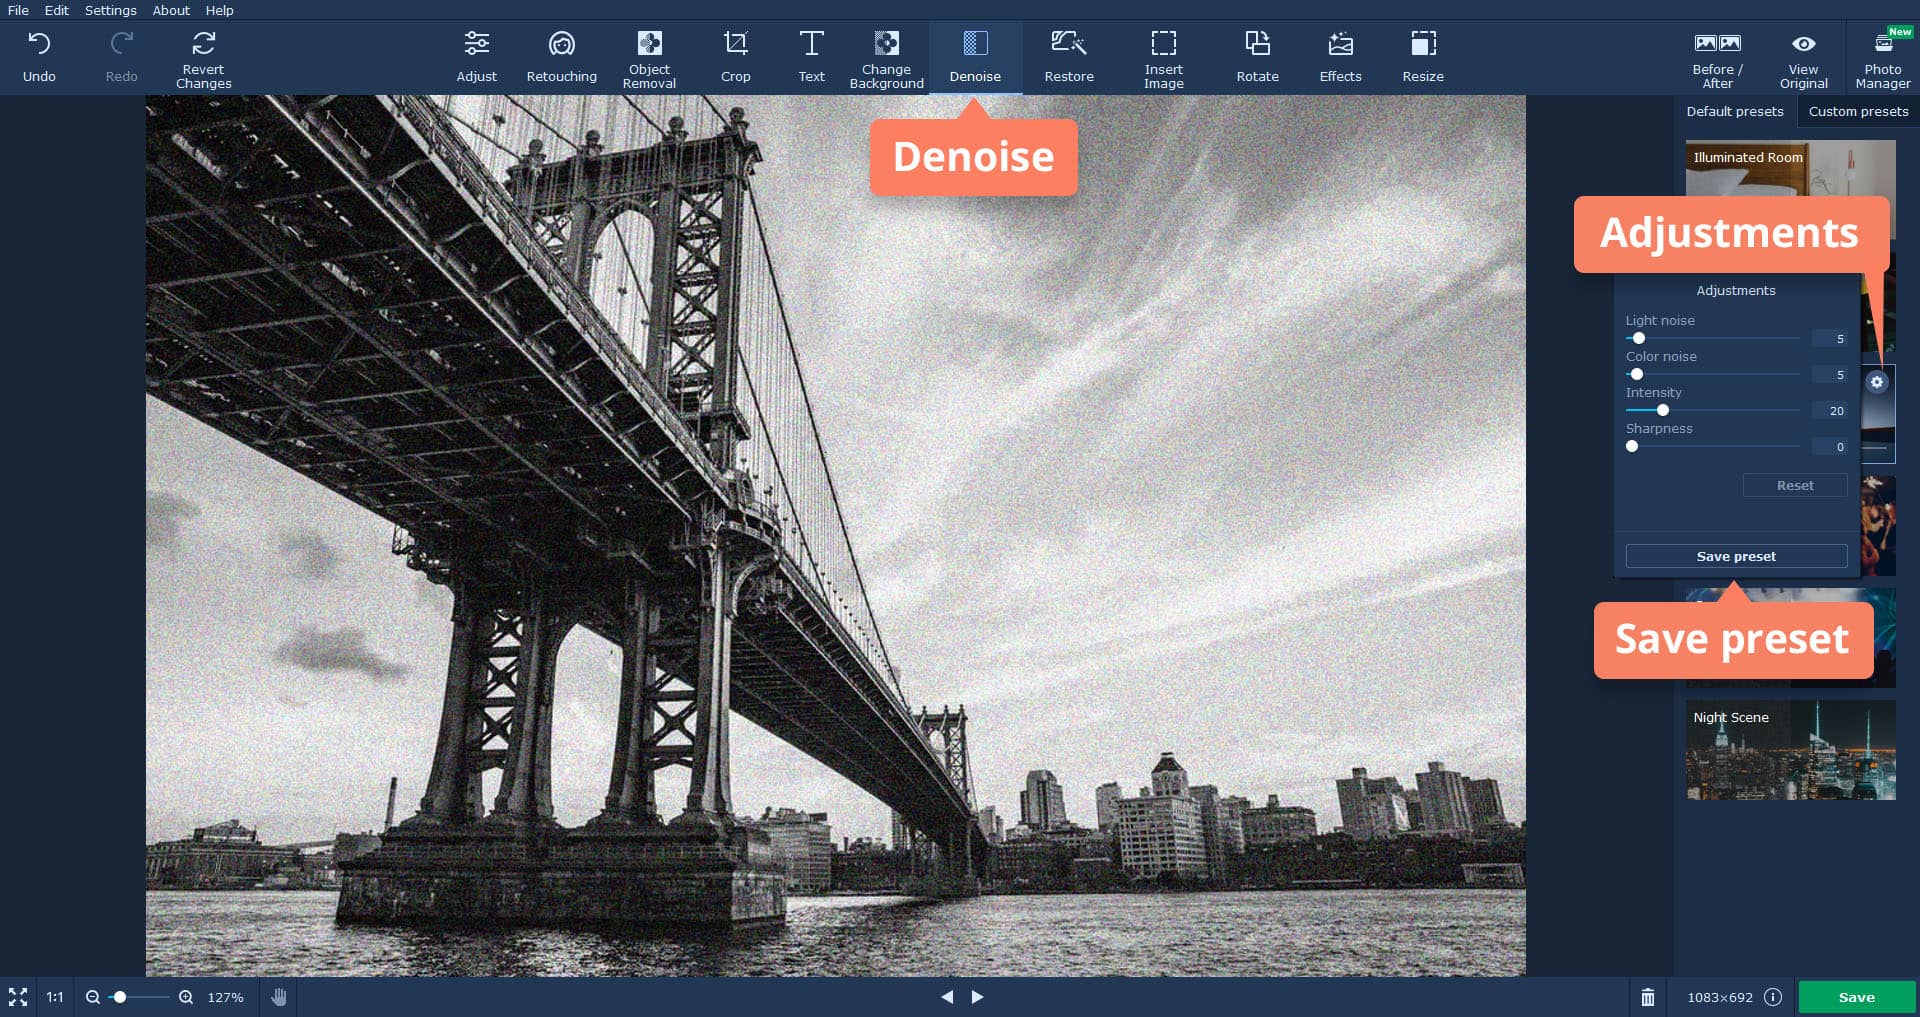Screen dimensions: 1920x1017
Task: Open the Adjust tool
Action: [x=477, y=58]
